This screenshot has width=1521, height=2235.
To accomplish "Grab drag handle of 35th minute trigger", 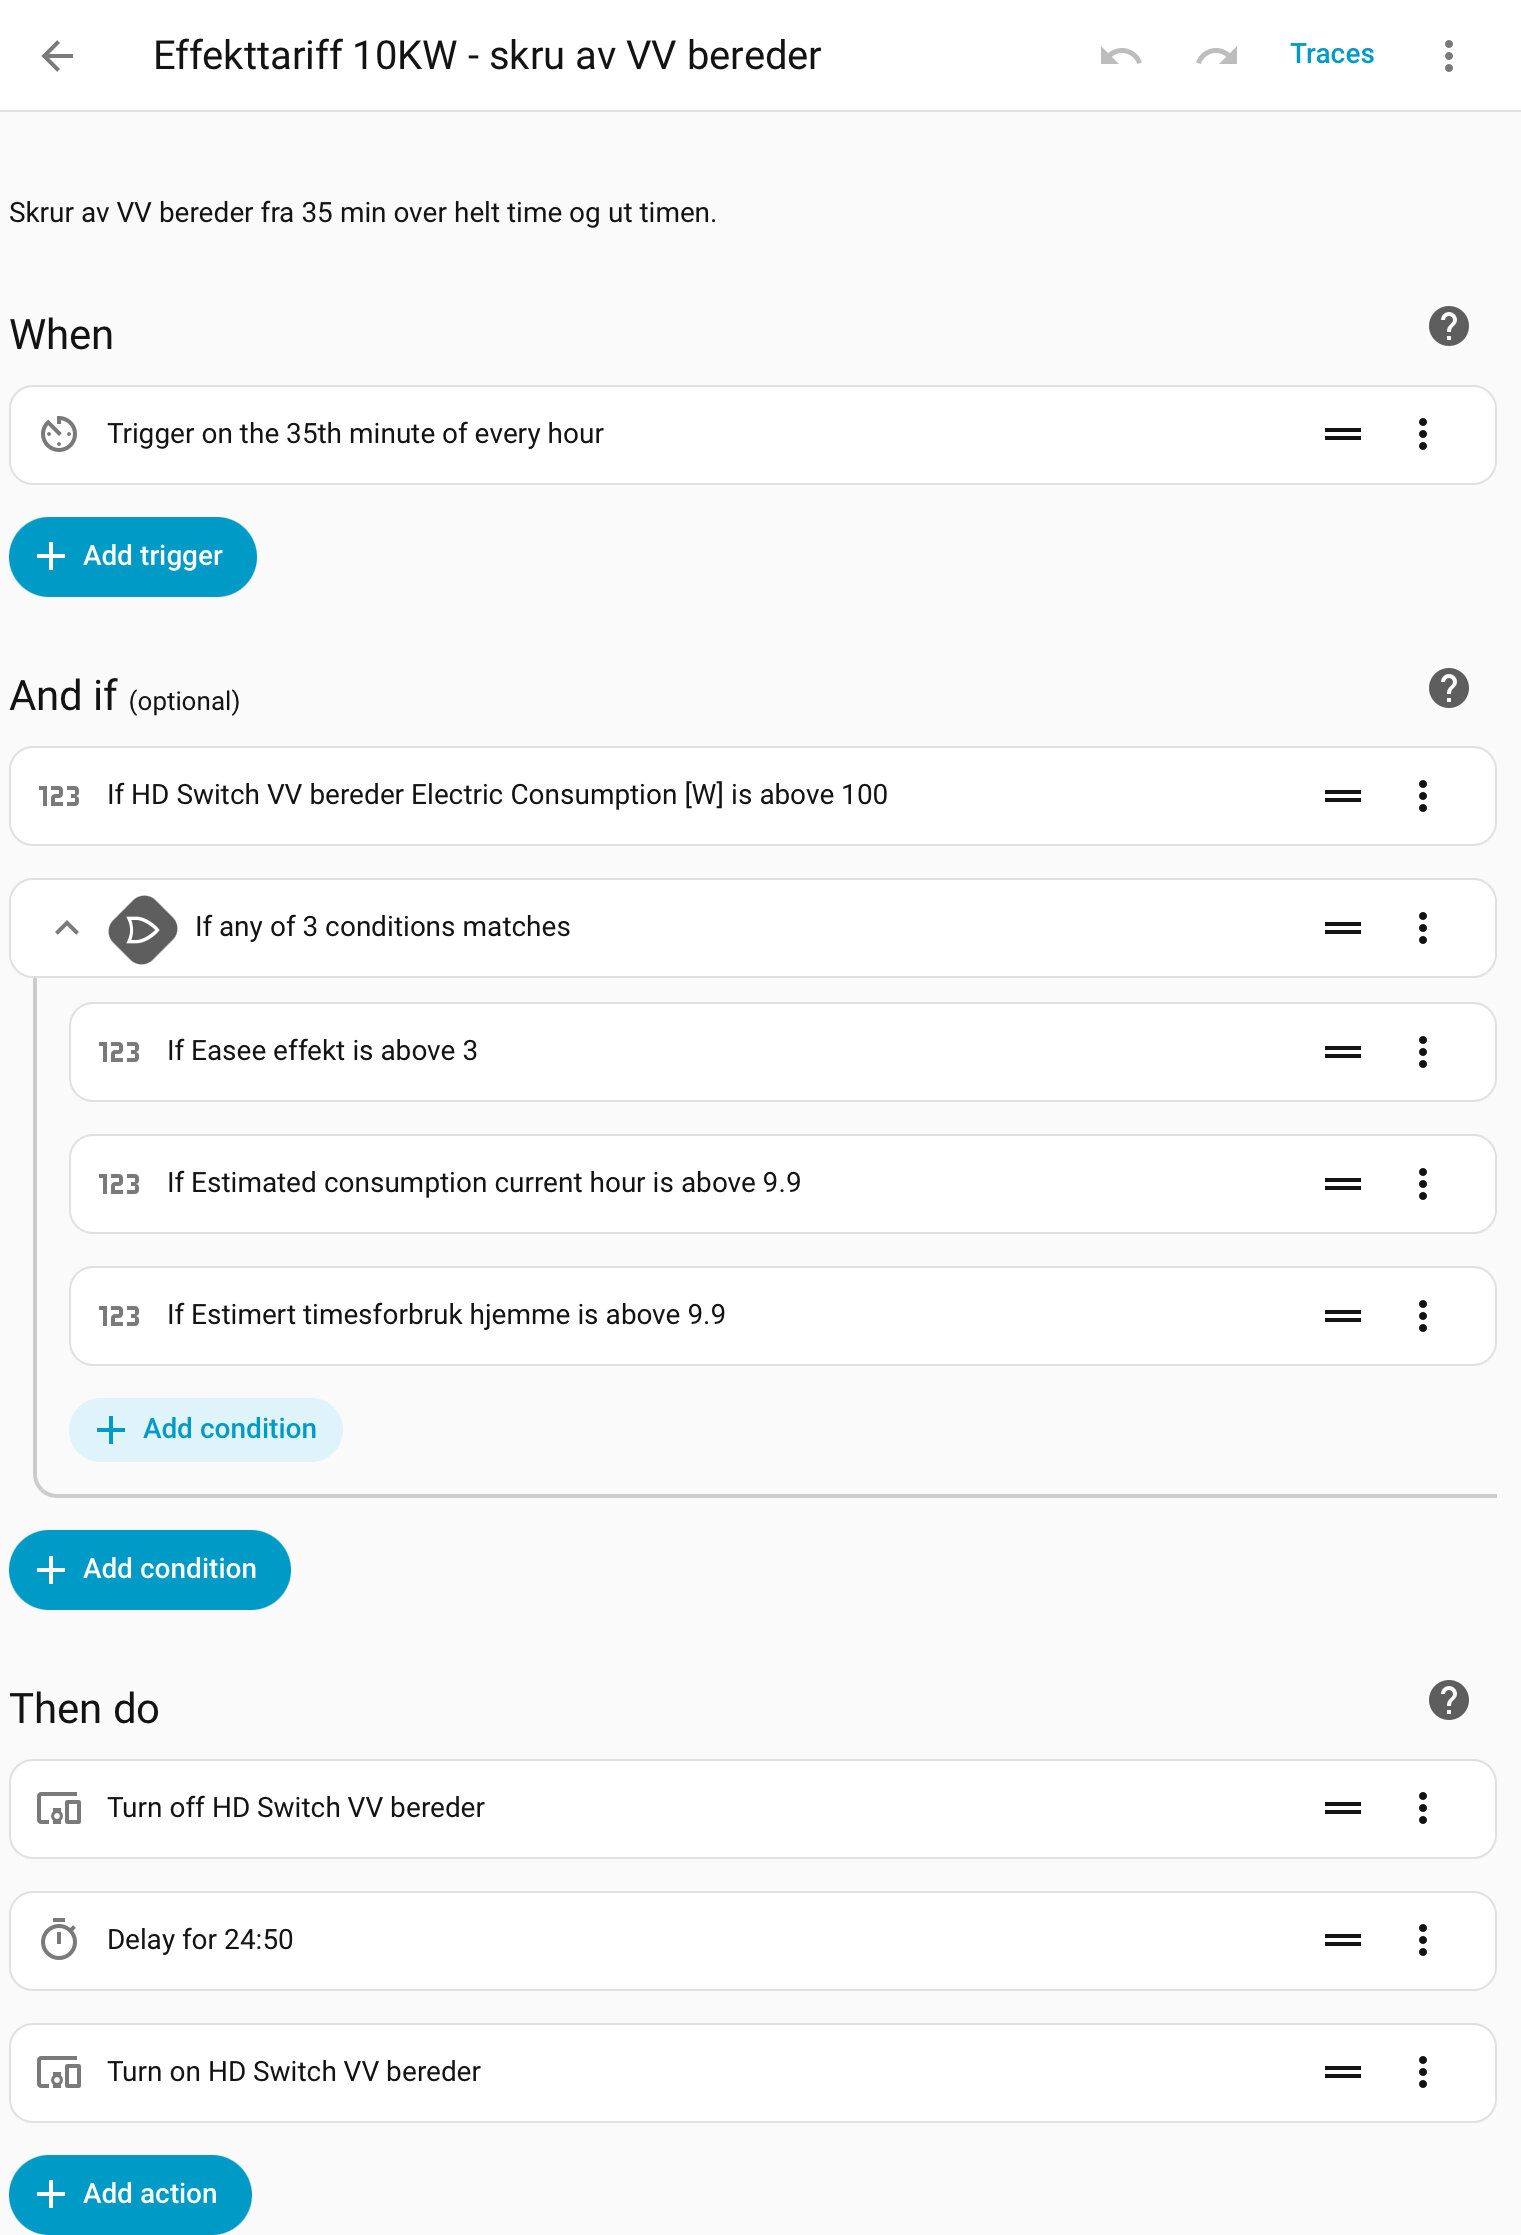I will point(1342,435).
